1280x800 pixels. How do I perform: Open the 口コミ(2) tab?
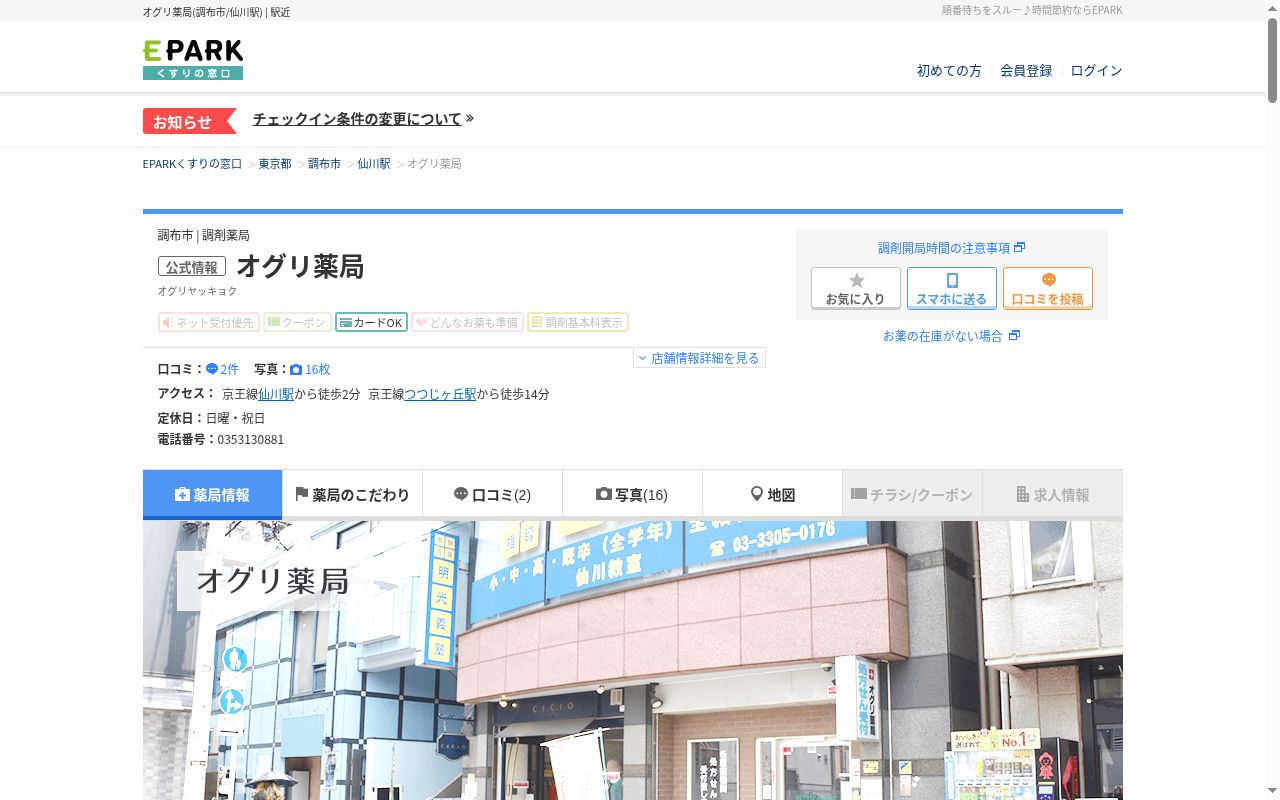[492, 494]
